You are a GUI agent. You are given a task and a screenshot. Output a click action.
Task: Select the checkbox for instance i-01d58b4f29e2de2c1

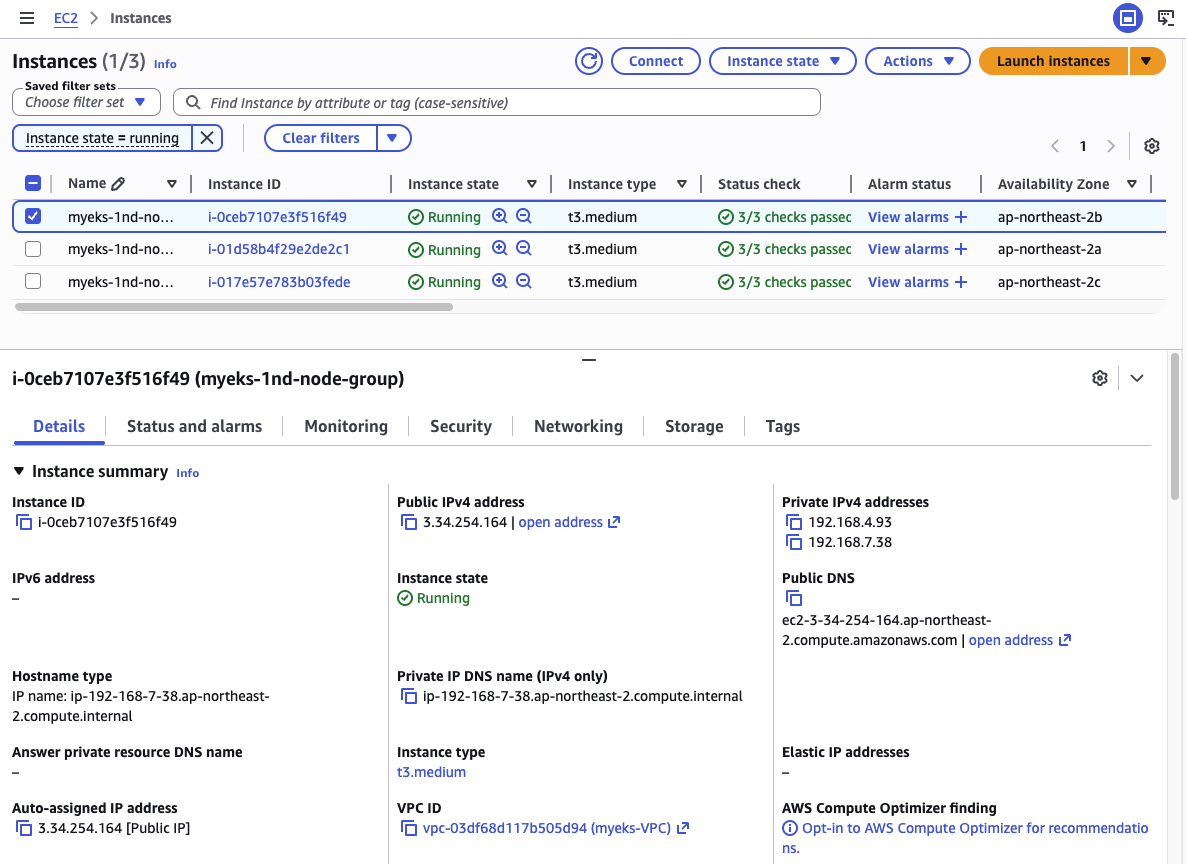click(x=33, y=249)
